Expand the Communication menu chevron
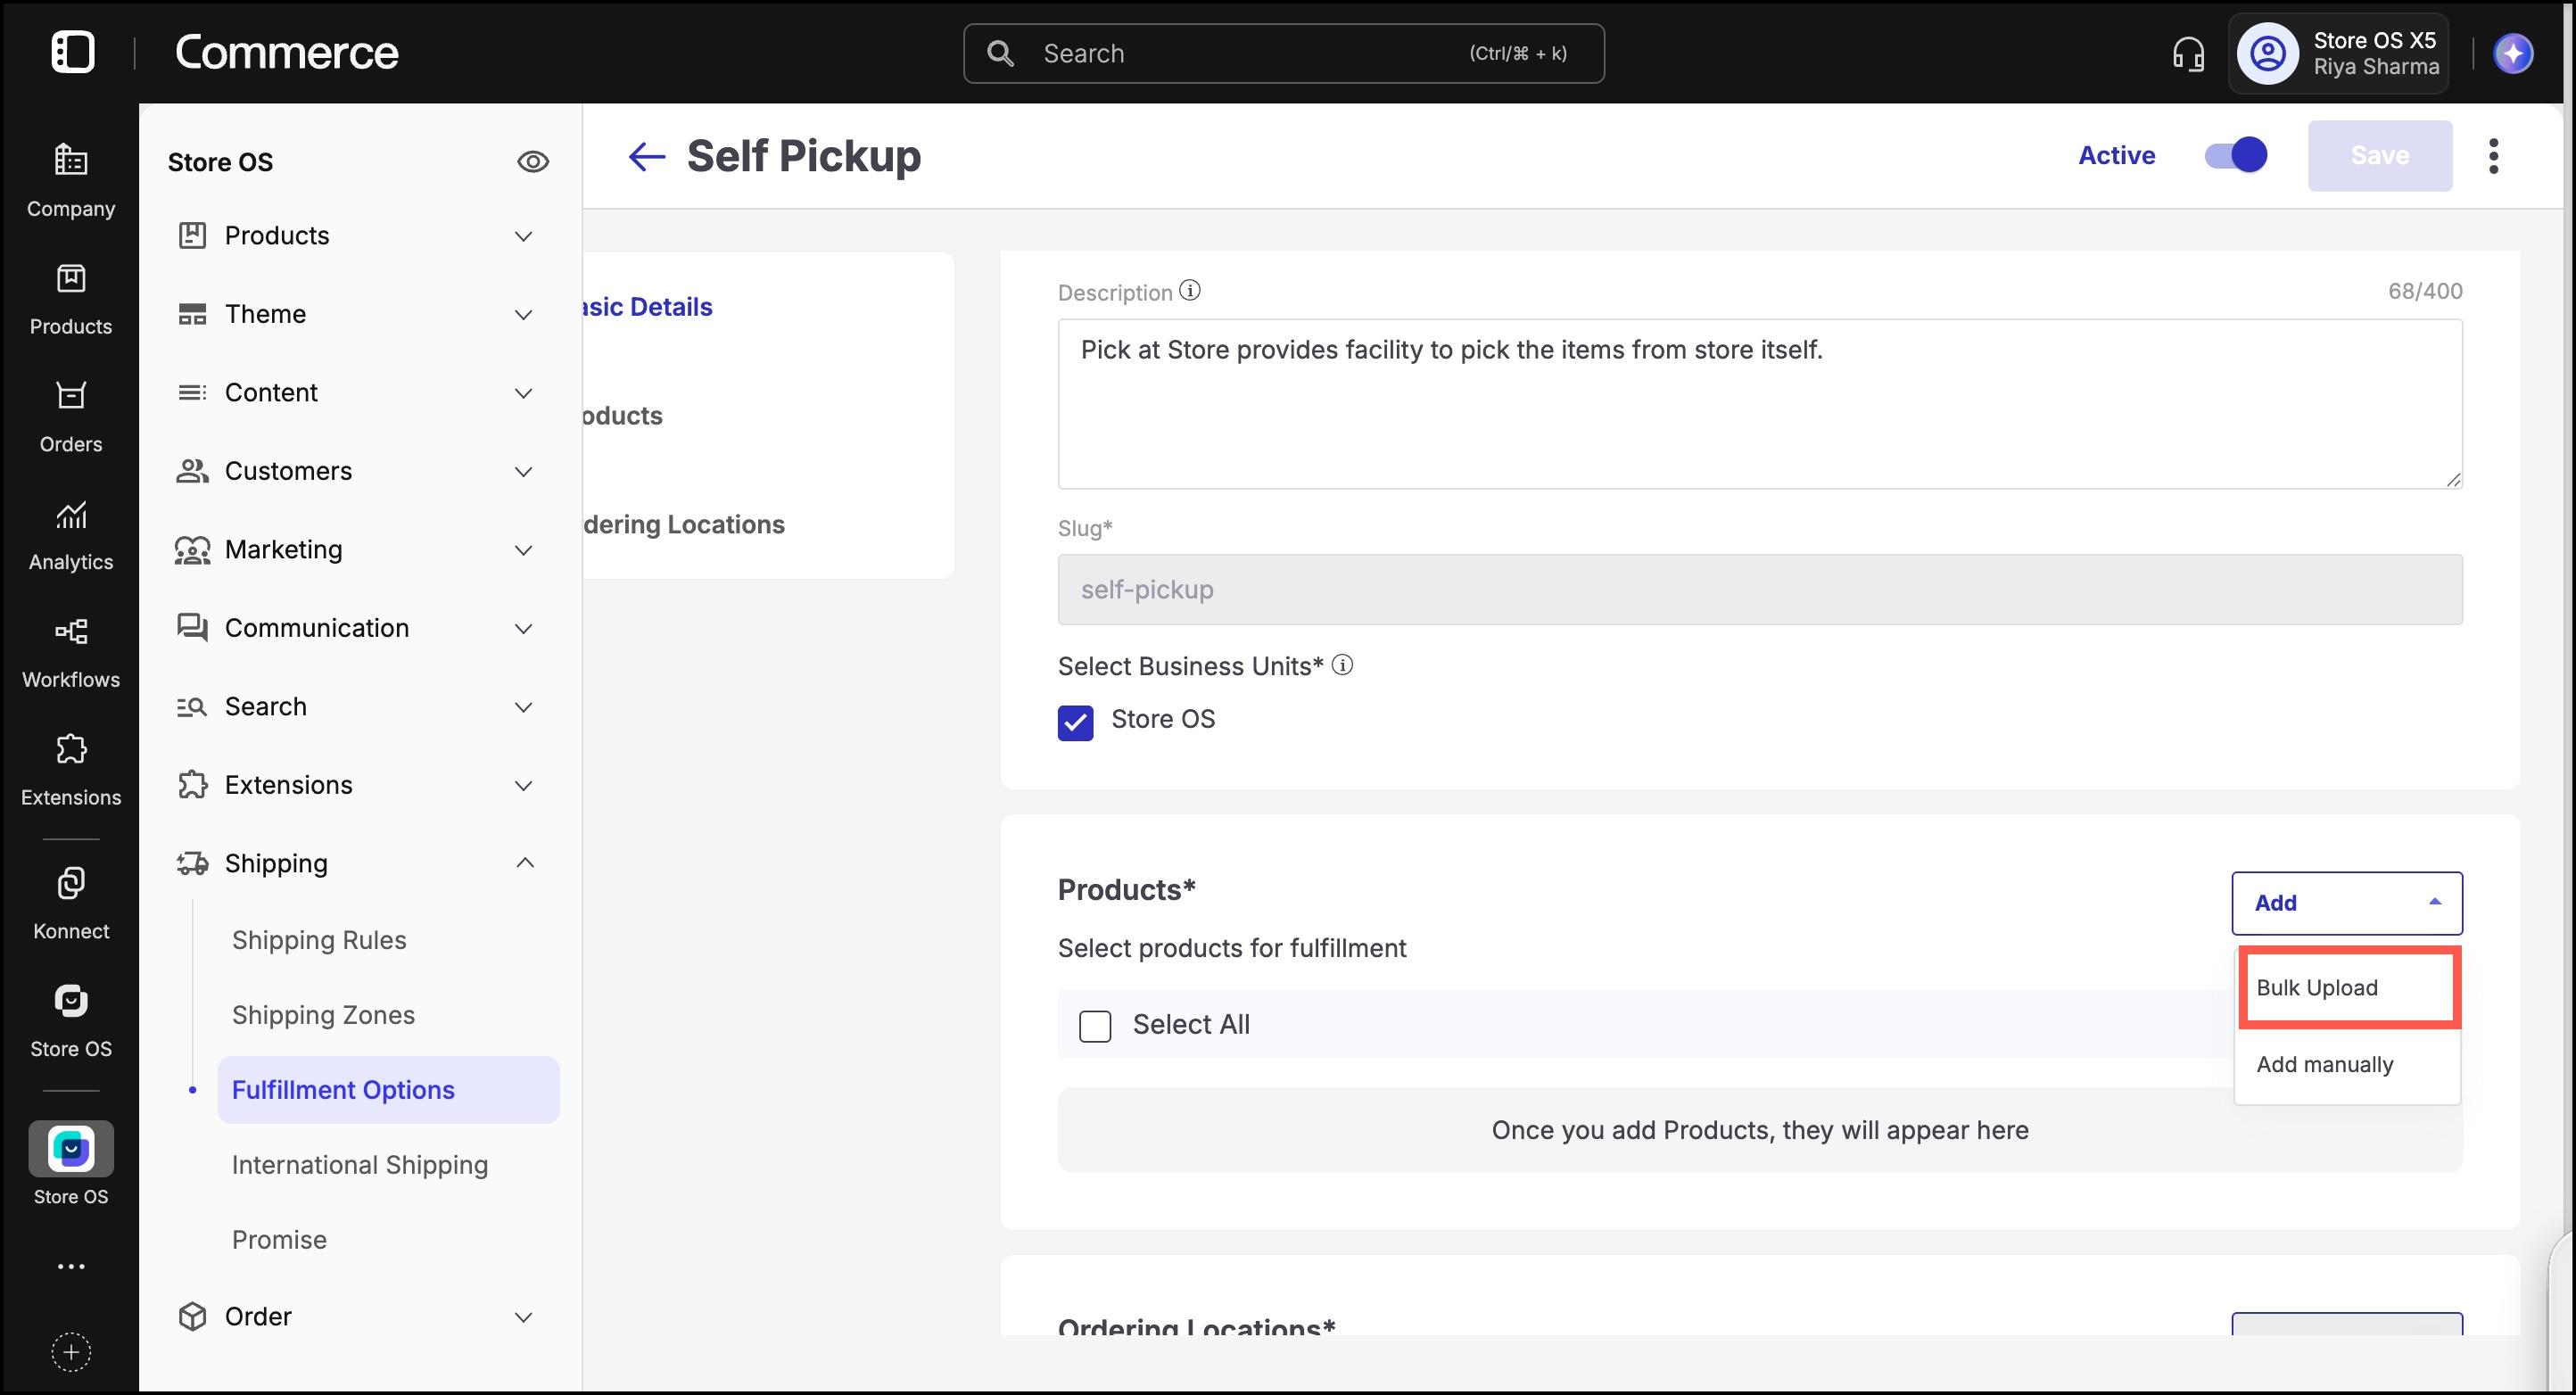This screenshot has height=1395, width=2576. coord(523,629)
